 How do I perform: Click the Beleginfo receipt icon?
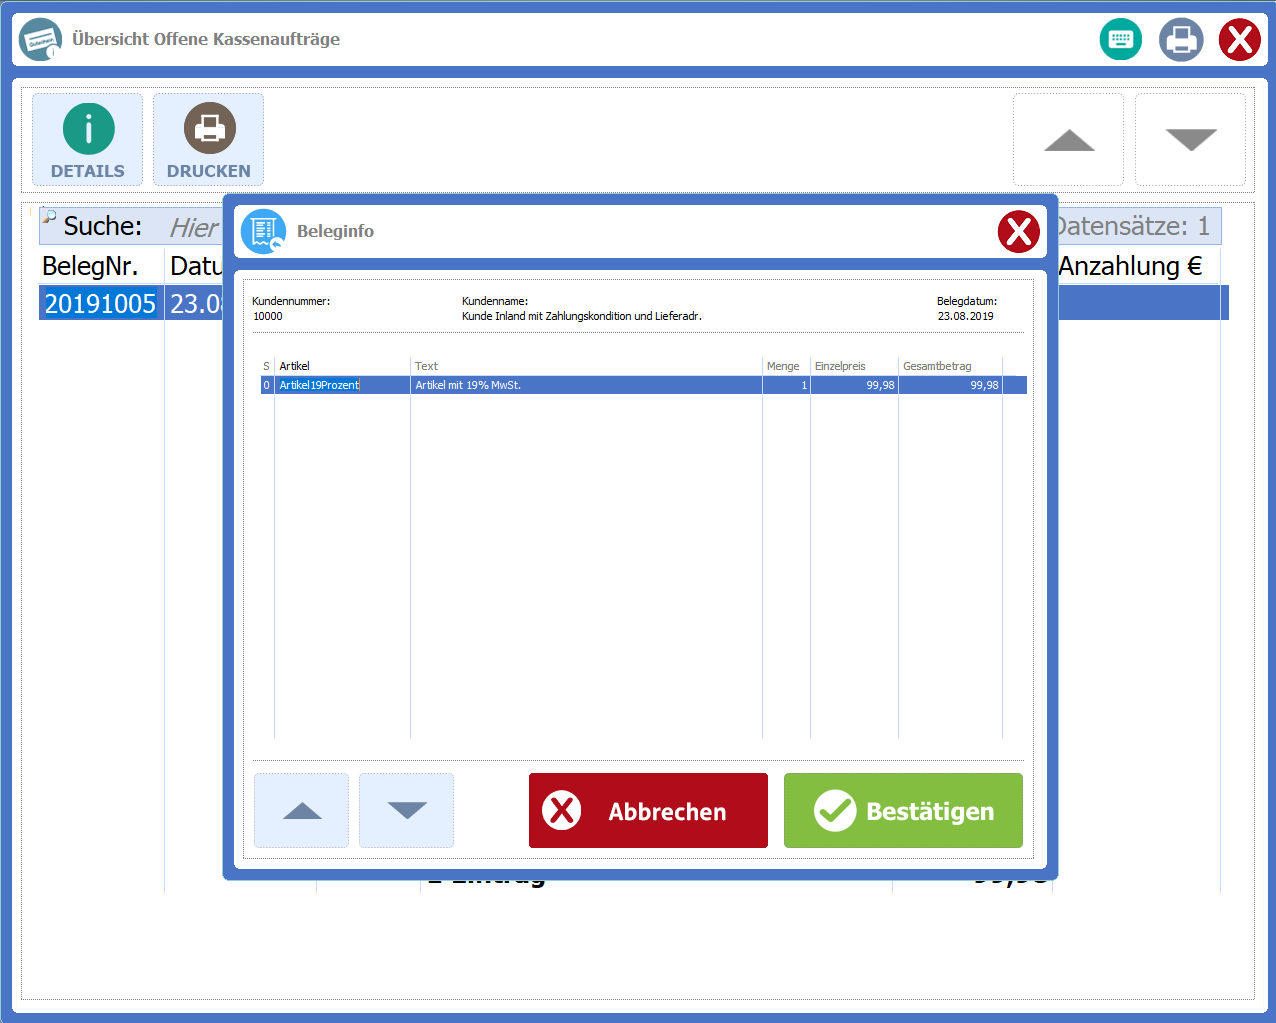coord(263,232)
